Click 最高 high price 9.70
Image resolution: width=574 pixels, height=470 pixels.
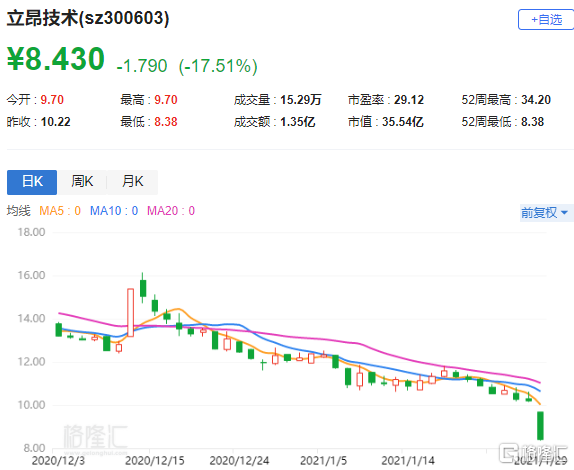click(x=166, y=100)
